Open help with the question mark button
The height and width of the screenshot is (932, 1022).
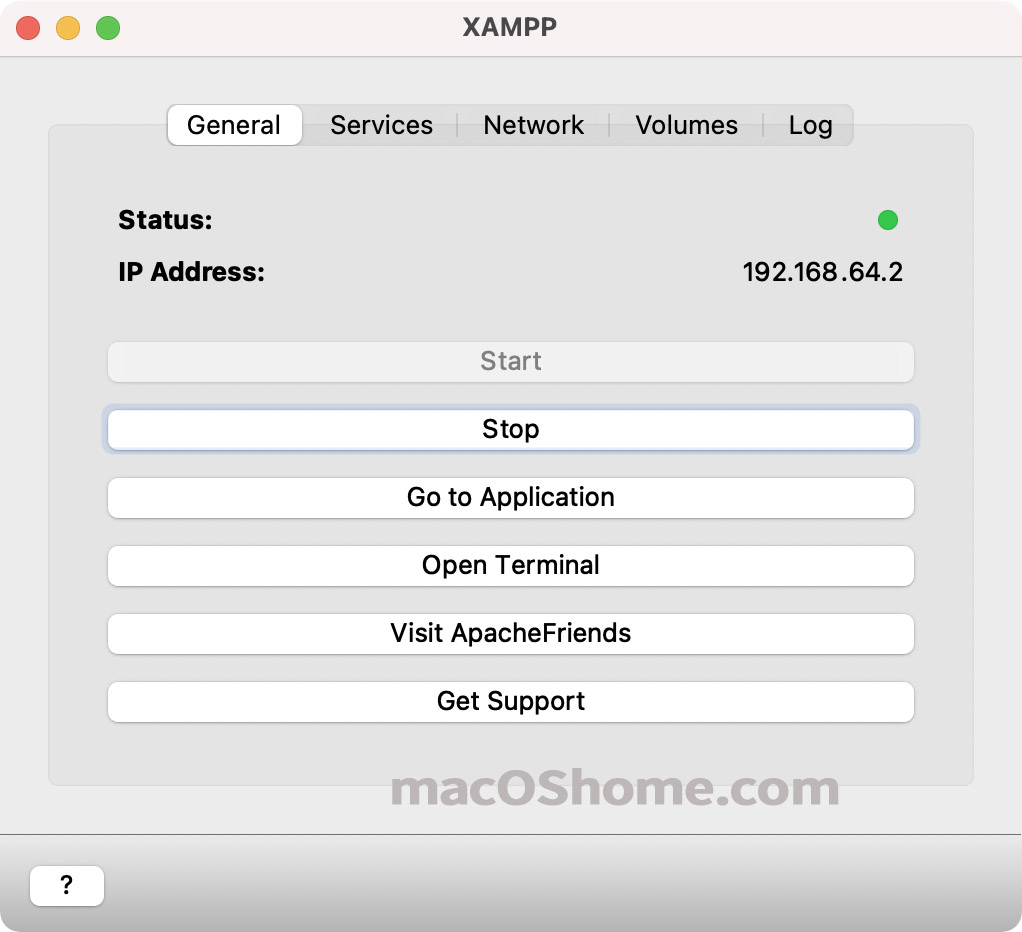click(66, 885)
